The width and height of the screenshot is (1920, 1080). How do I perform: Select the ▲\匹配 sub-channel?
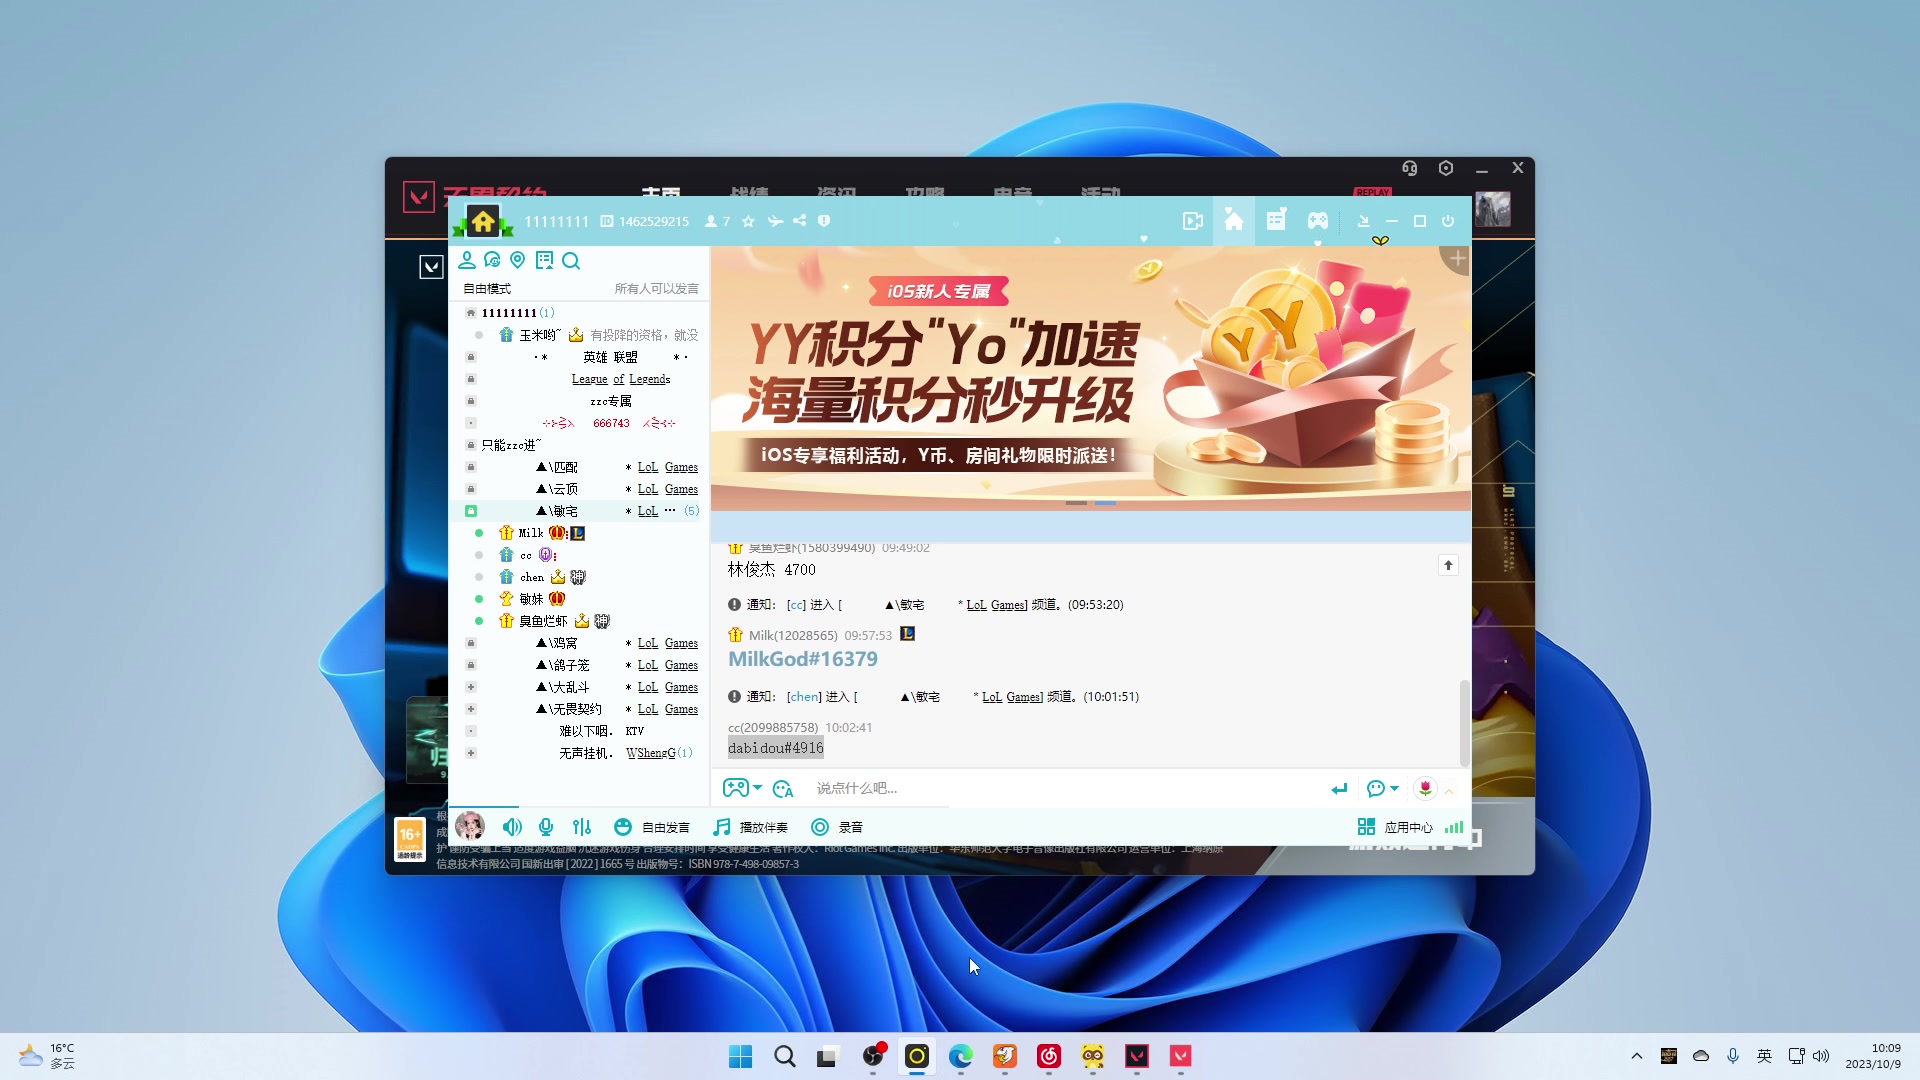pos(580,467)
